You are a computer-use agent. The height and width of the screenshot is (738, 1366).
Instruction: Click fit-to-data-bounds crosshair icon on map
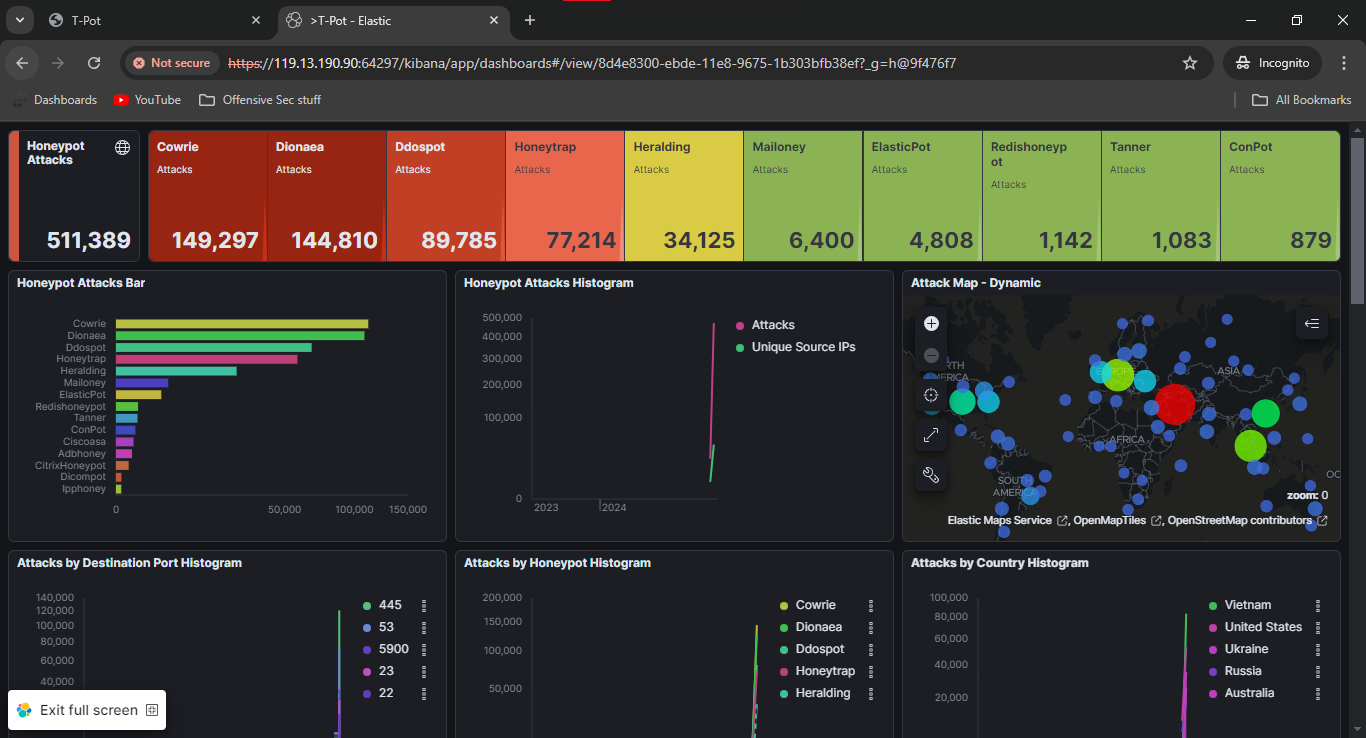[931, 395]
